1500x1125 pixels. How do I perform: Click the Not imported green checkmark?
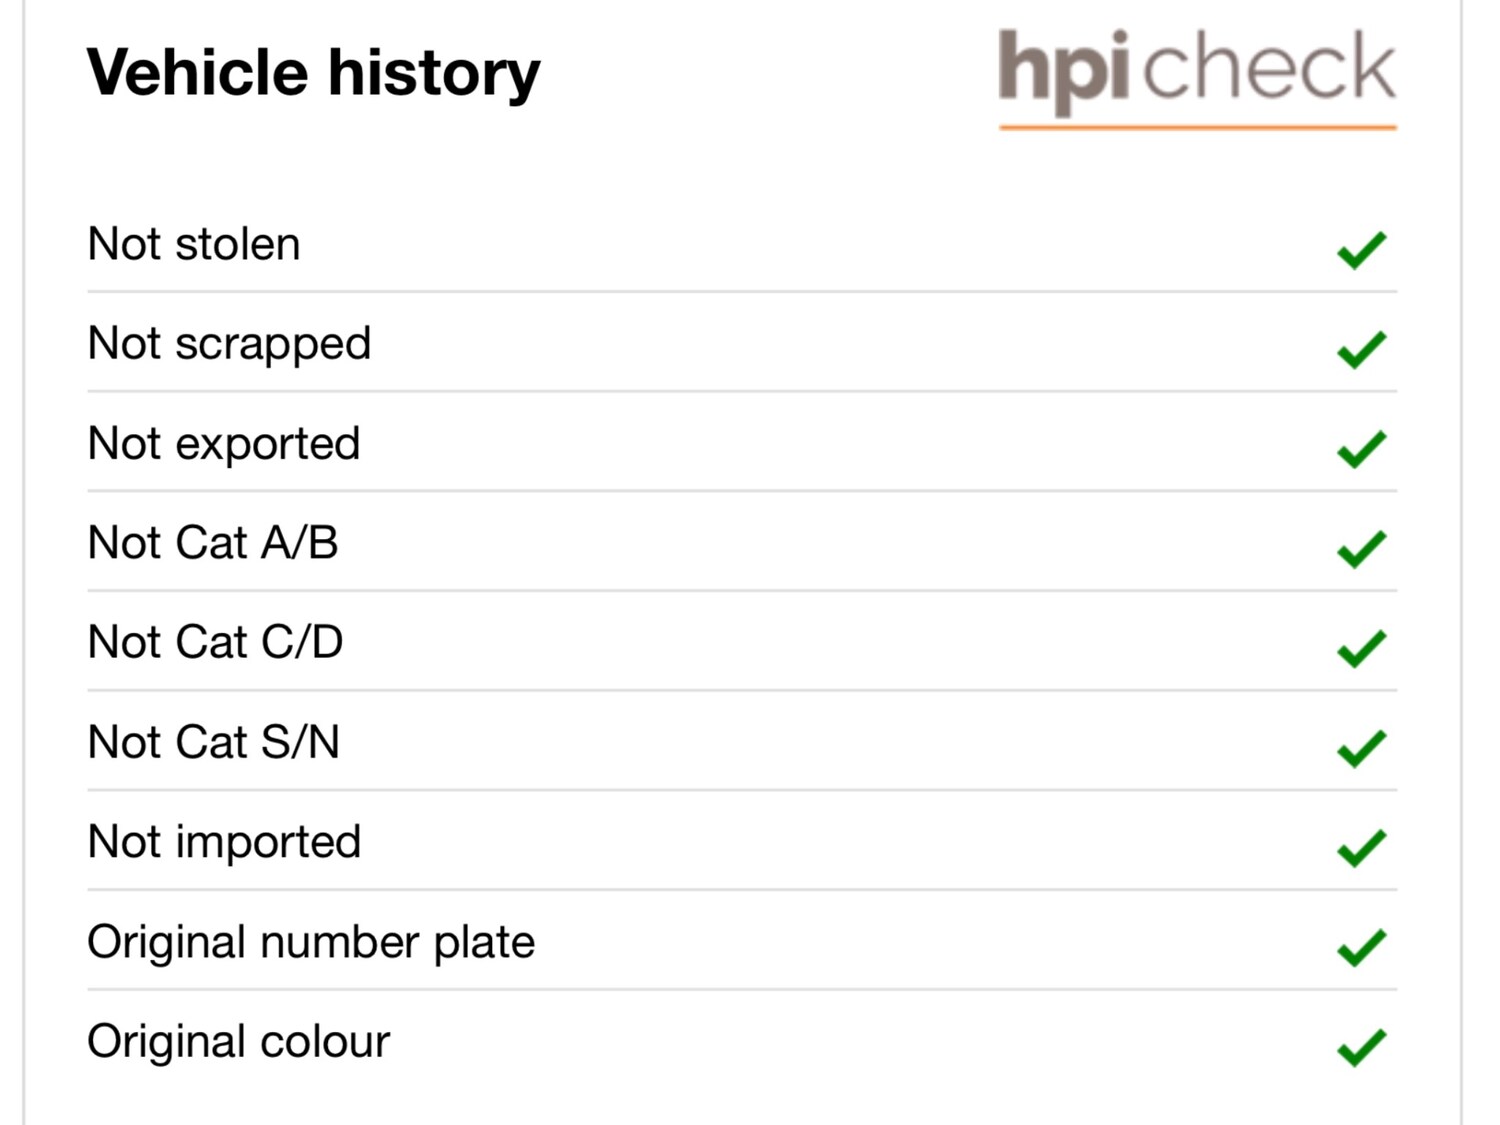click(1361, 848)
